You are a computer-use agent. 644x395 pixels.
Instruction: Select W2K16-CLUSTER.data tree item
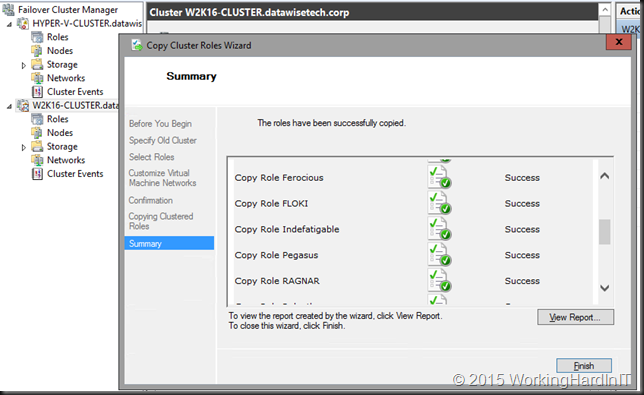[x=76, y=105]
